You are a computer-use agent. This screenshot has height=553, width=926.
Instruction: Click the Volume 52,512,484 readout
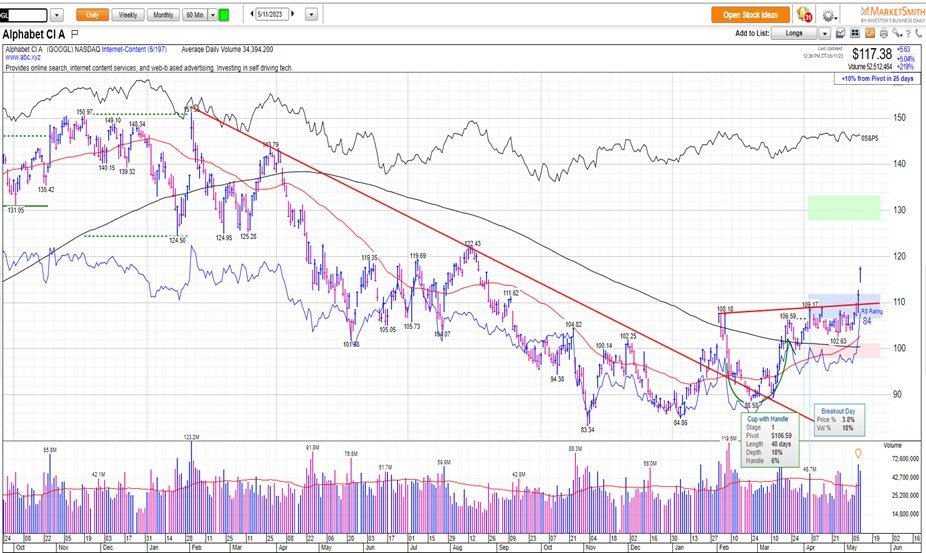(870, 67)
